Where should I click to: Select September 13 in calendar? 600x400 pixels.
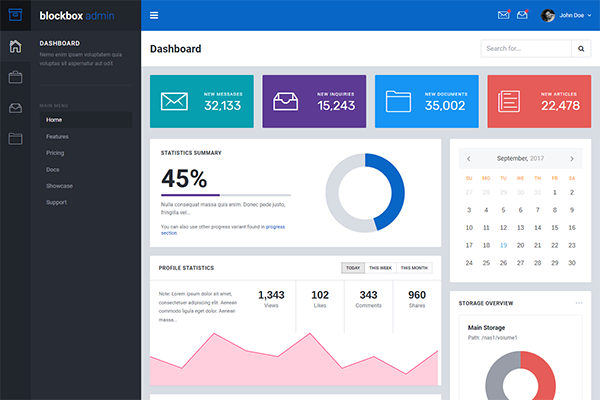[520, 228]
